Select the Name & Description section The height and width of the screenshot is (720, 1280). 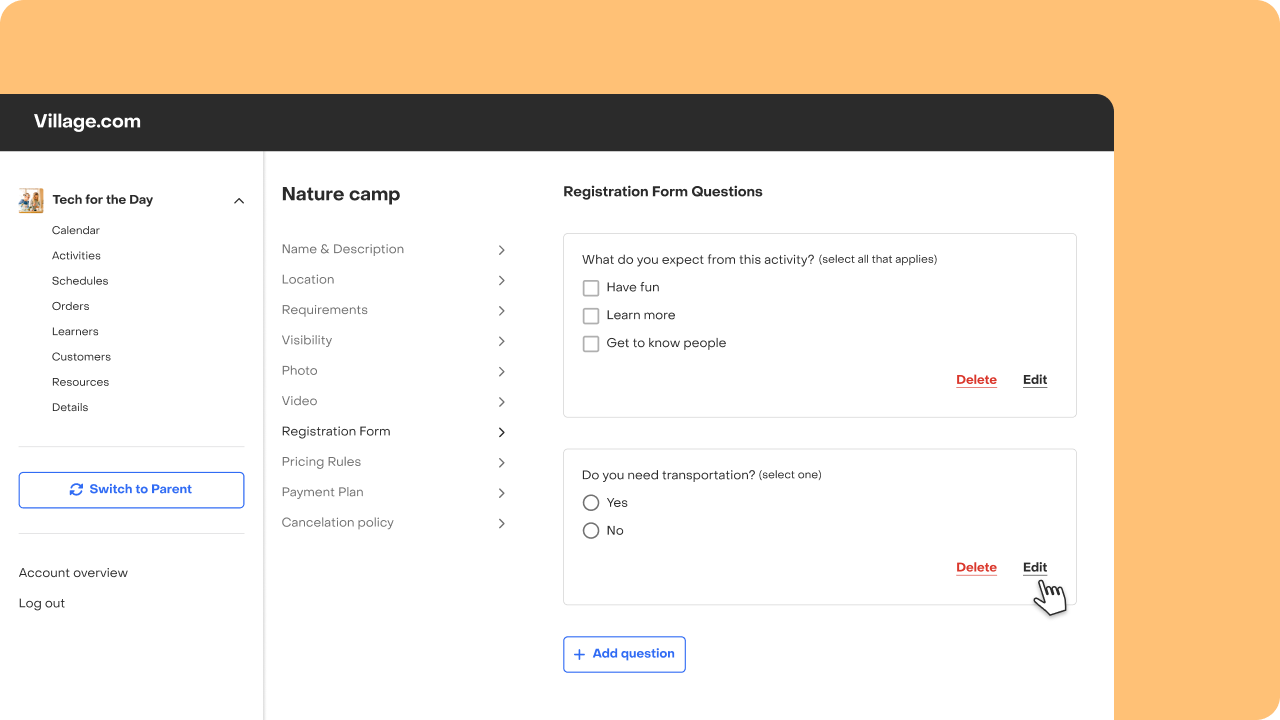(343, 250)
